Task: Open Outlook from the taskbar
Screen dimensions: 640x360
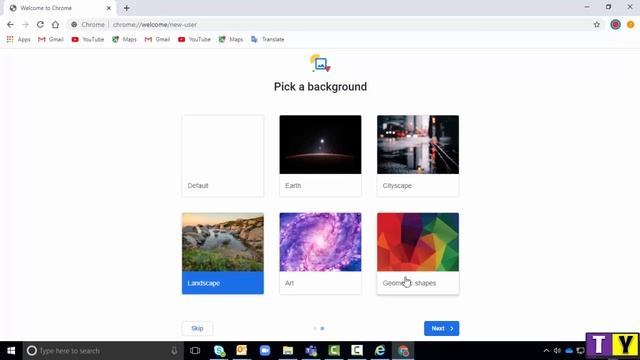Action: coord(242,351)
